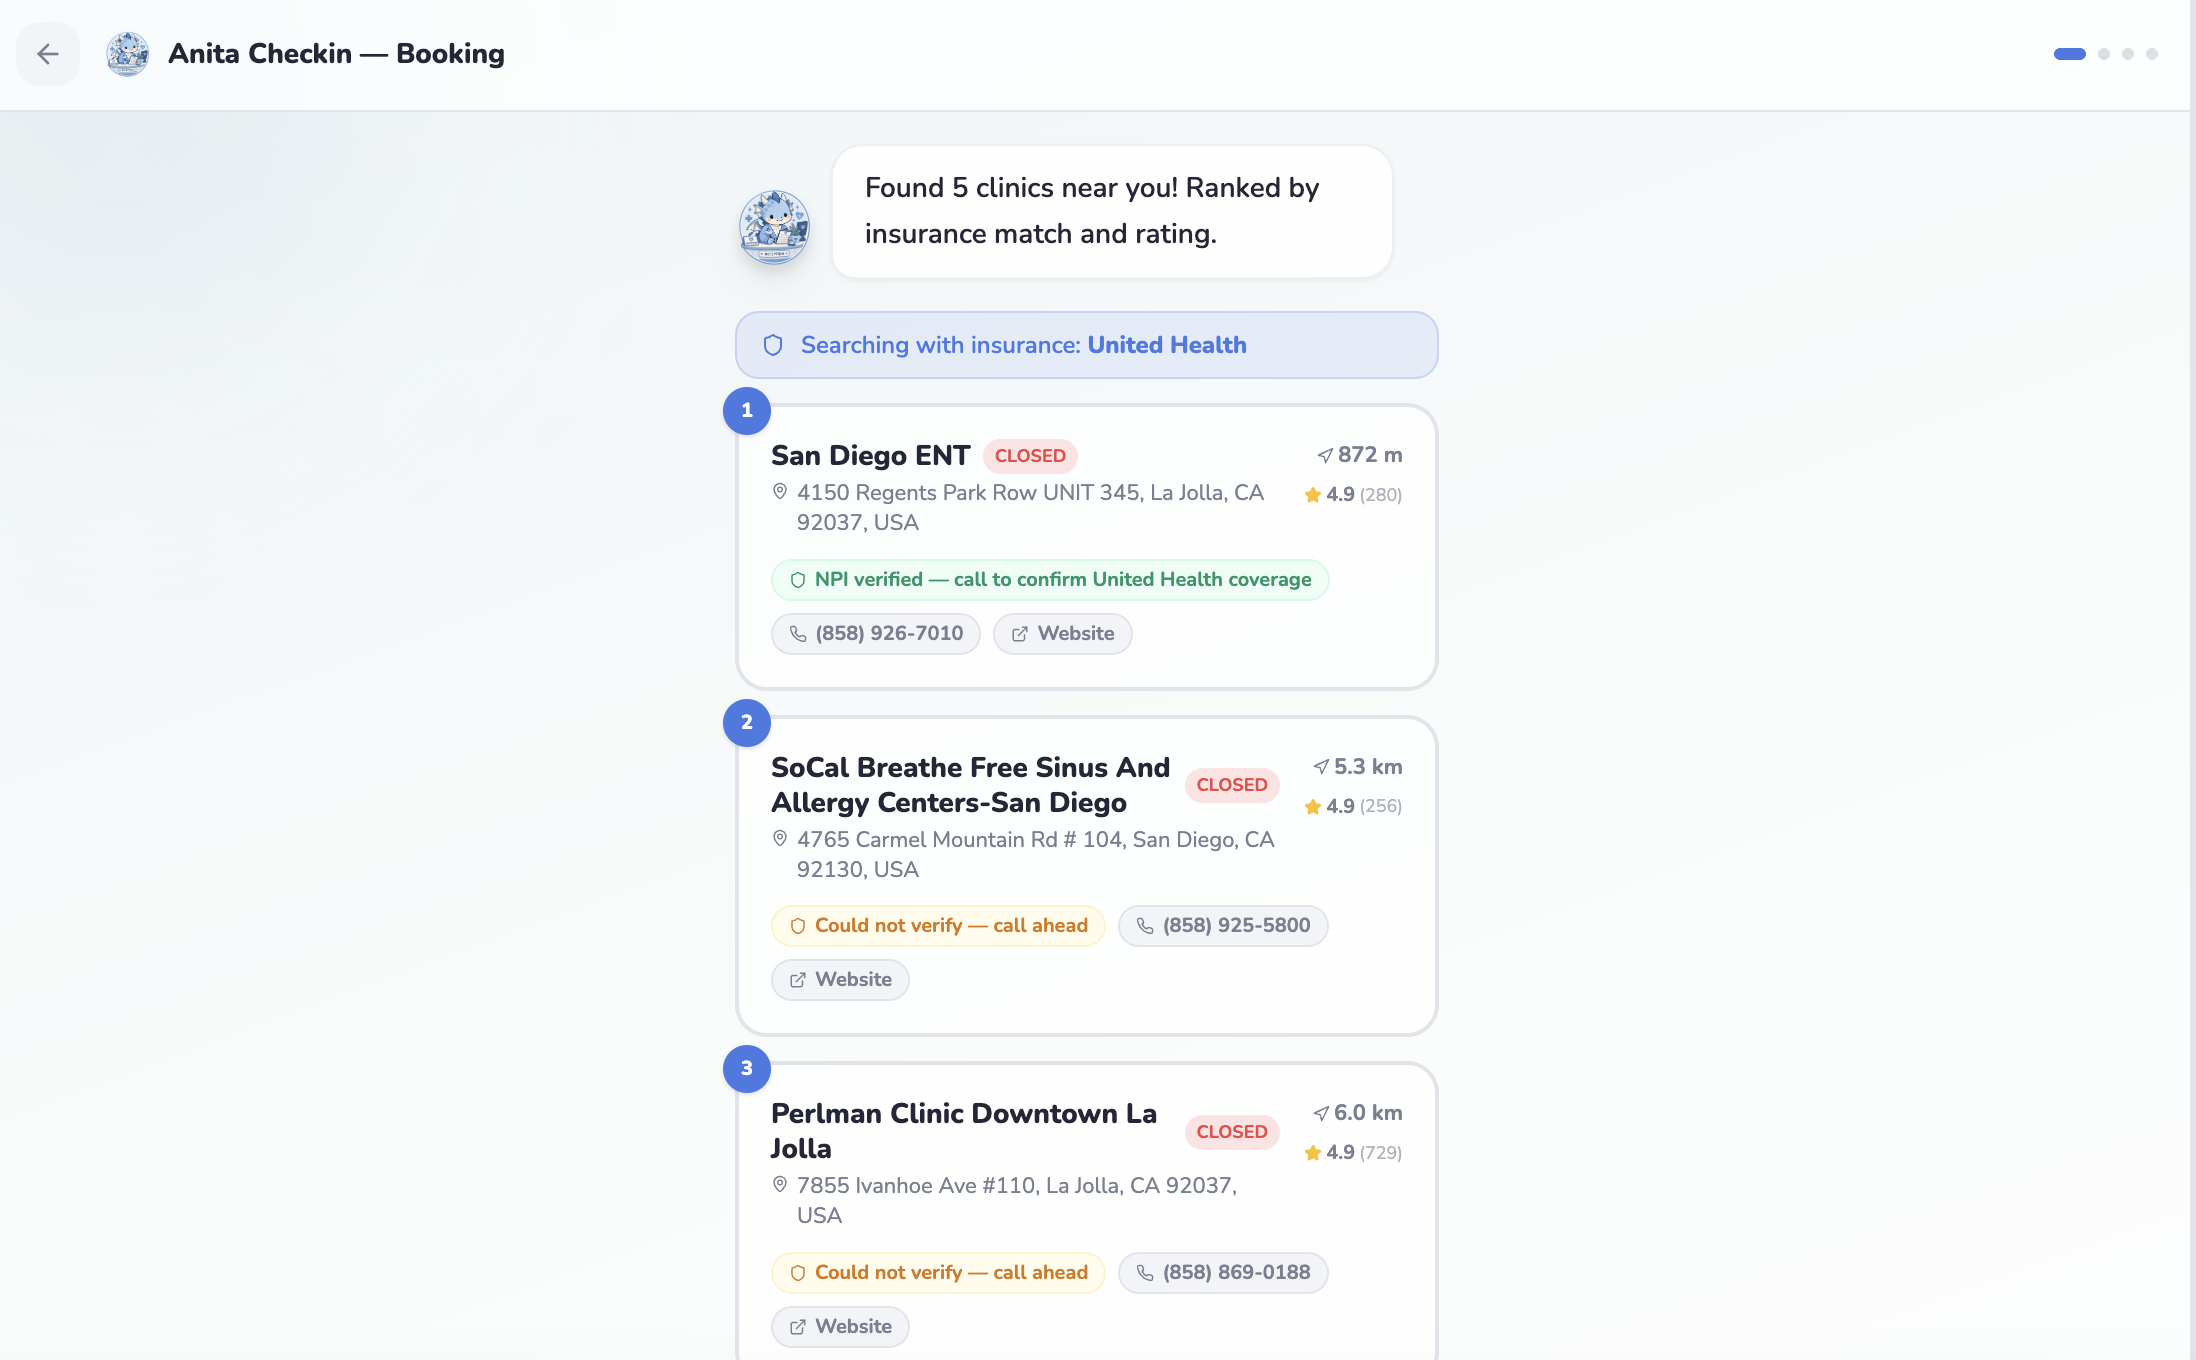2196x1360 pixels.
Task: Click the second progress step dot
Action: [2104, 54]
